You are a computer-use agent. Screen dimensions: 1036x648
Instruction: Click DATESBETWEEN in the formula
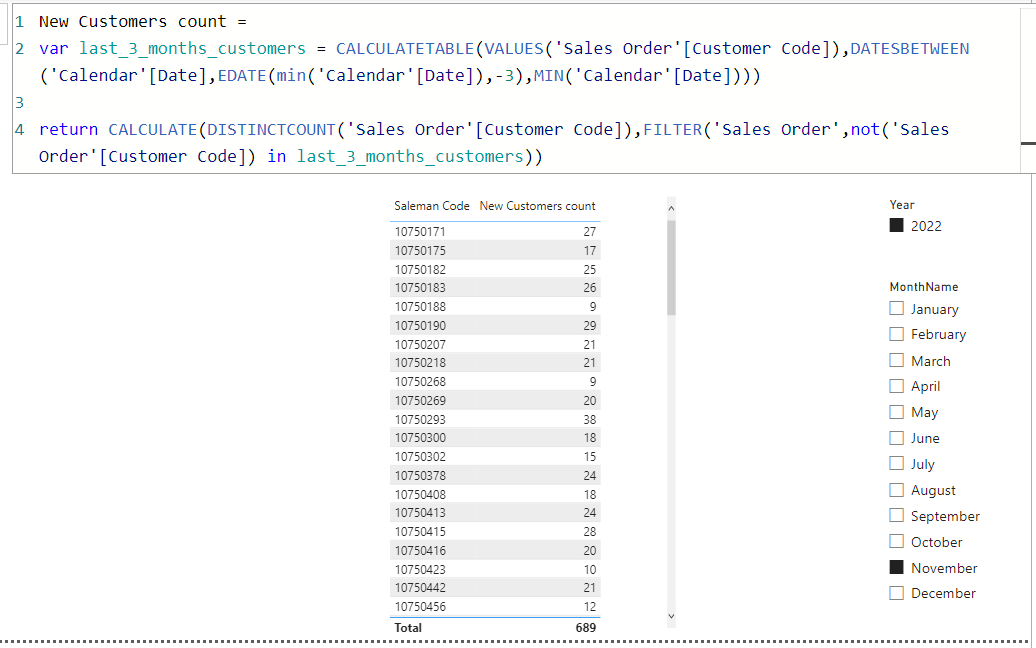[909, 49]
